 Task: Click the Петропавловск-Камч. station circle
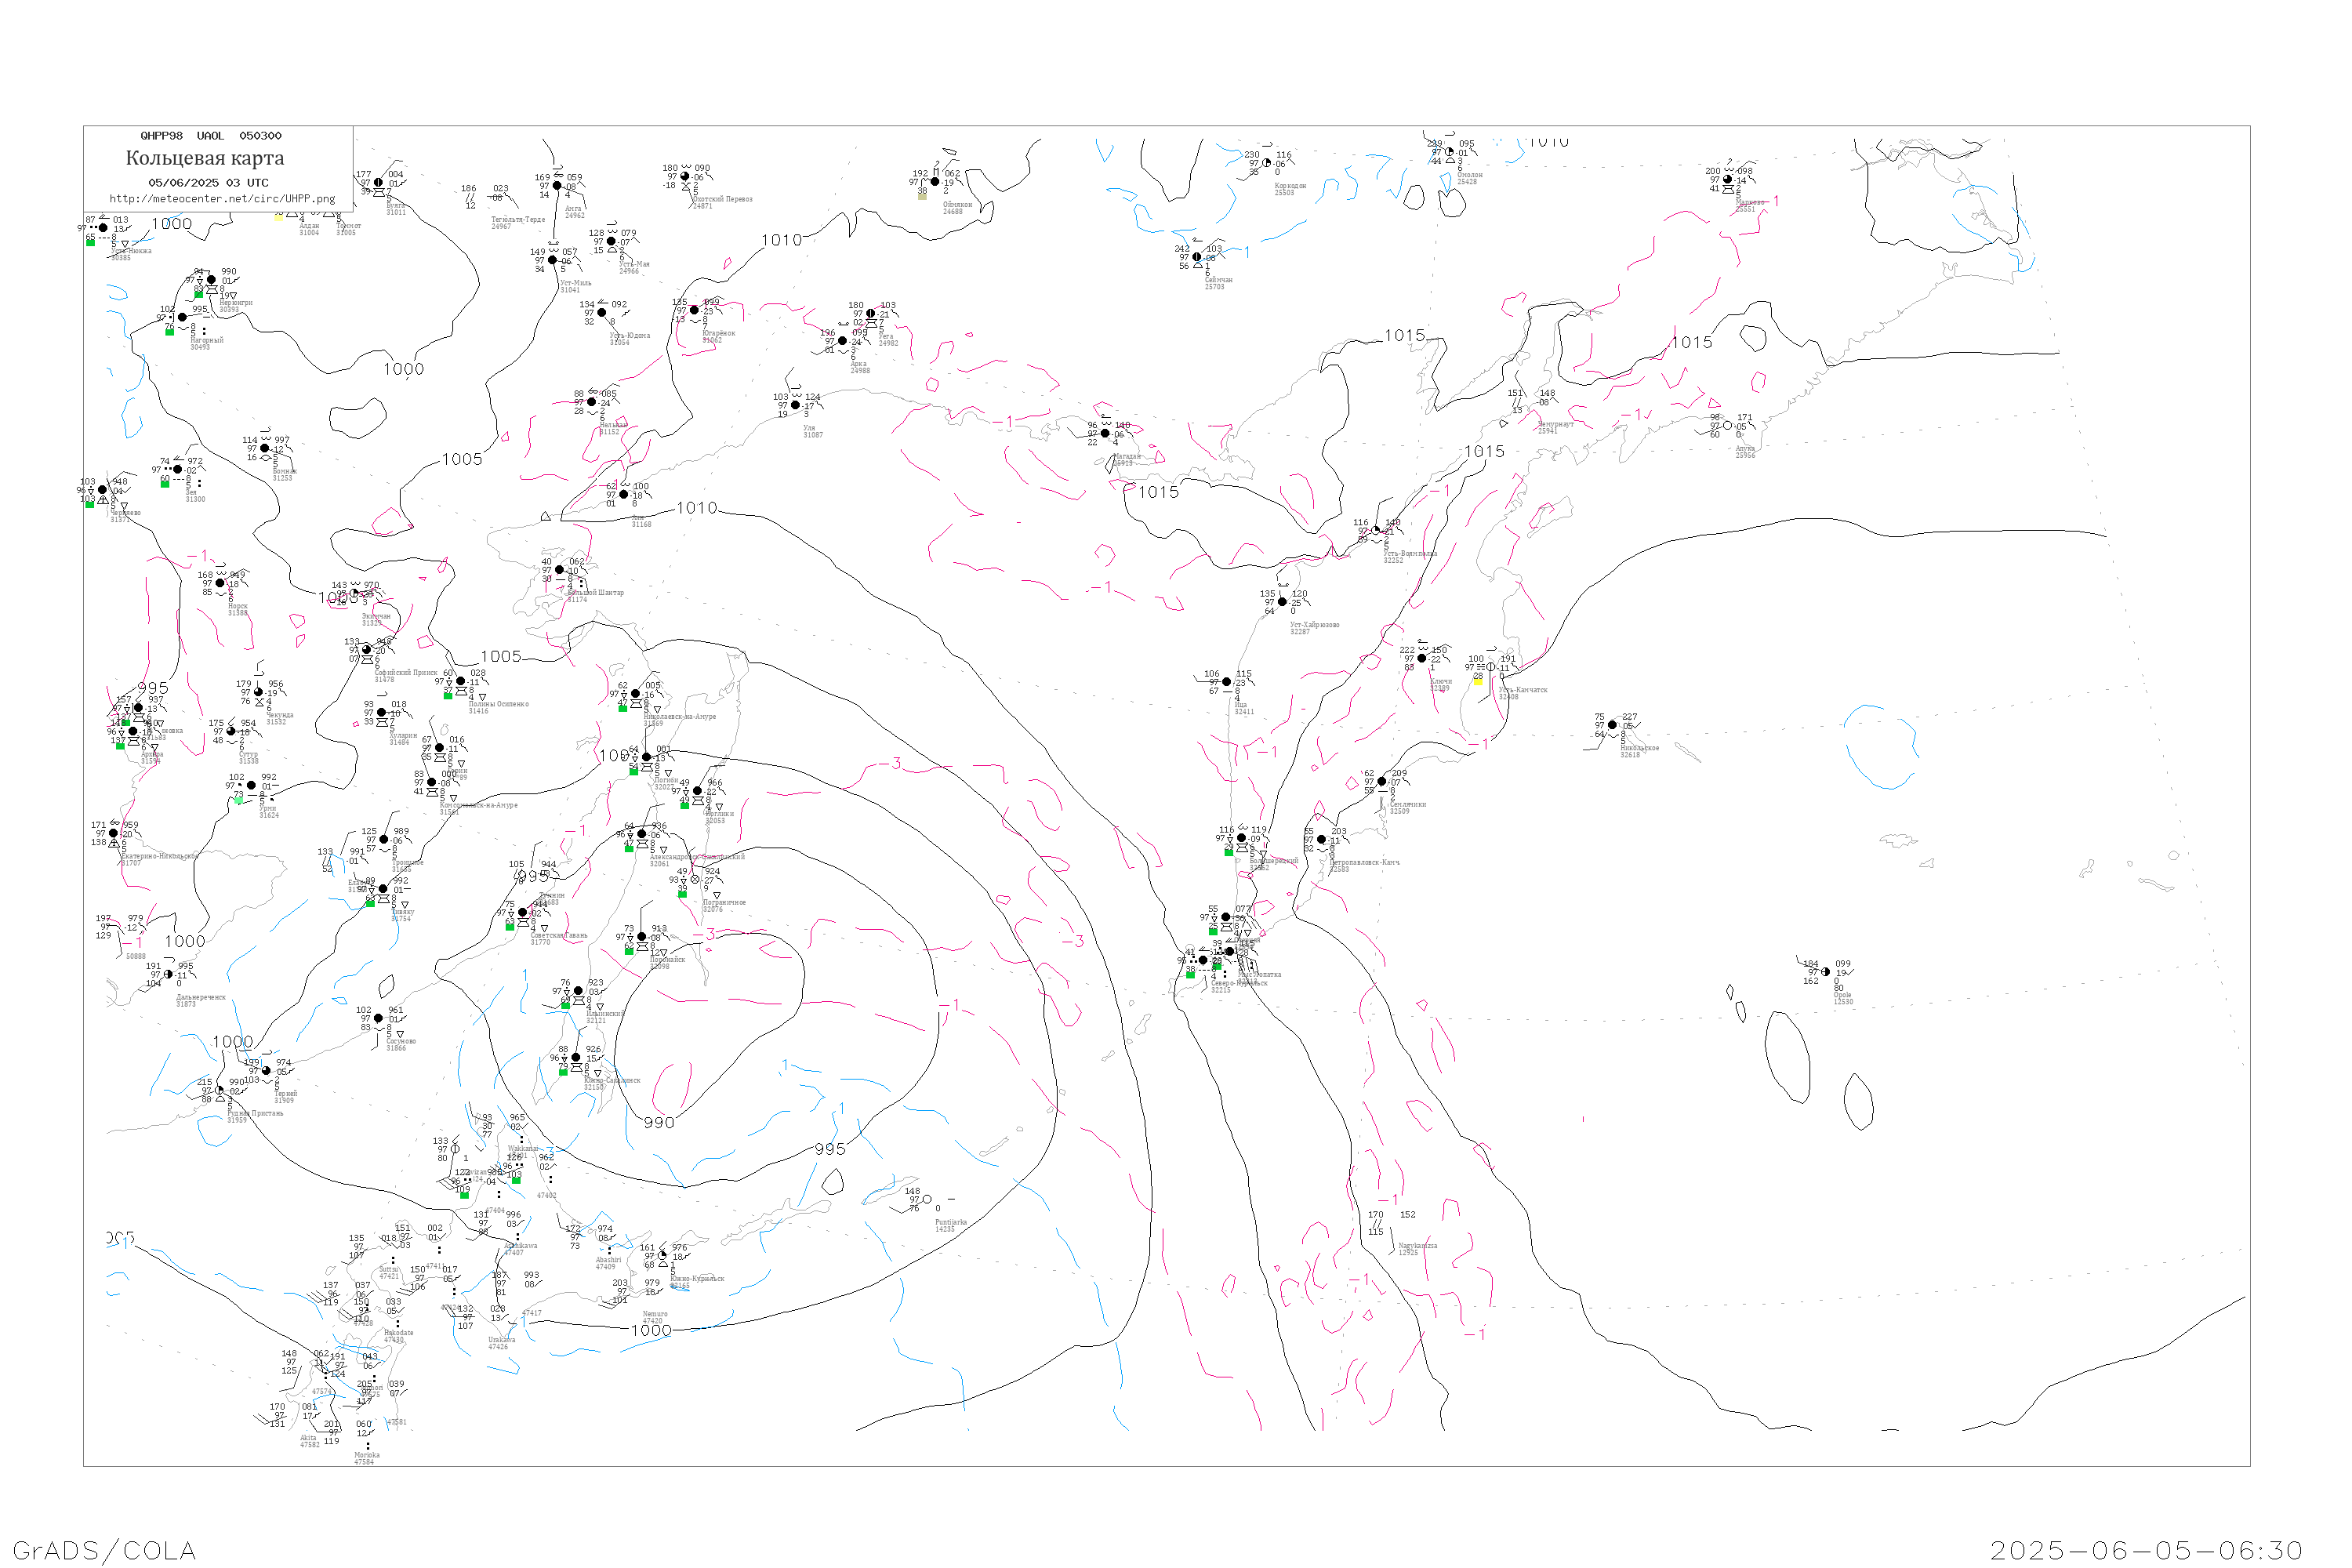1322,840
